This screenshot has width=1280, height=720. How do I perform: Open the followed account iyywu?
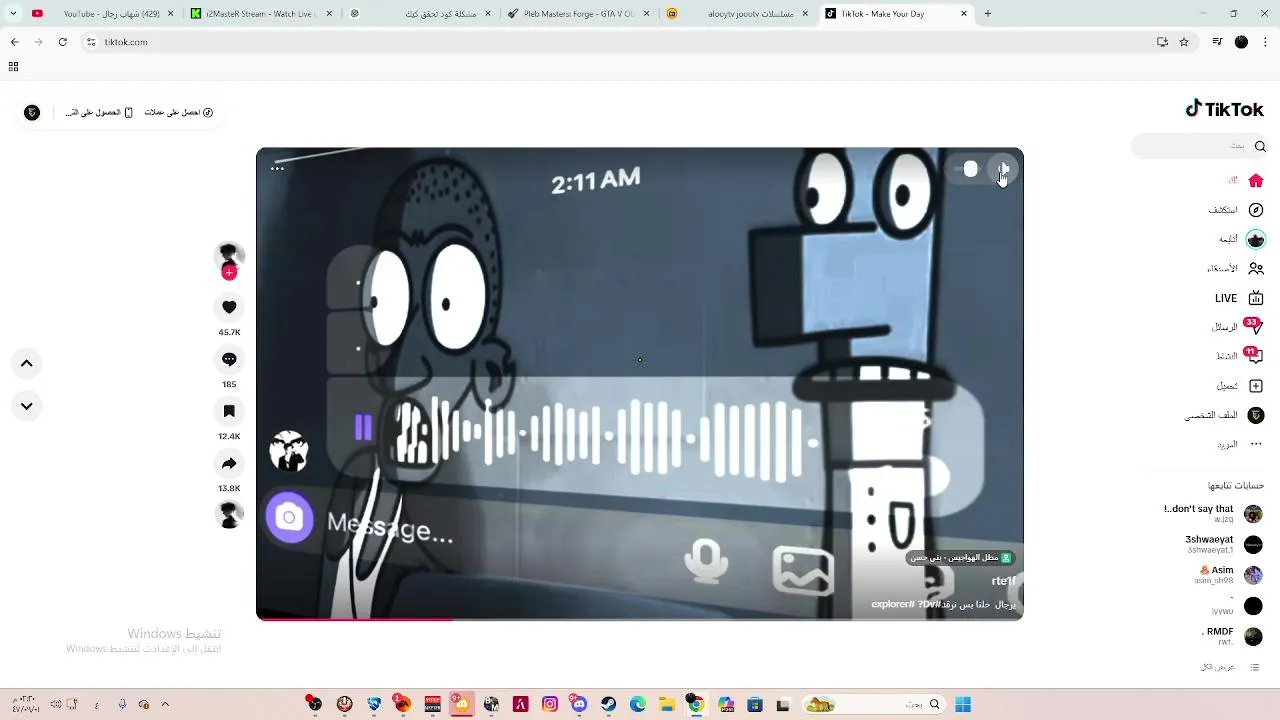click(1237, 606)
